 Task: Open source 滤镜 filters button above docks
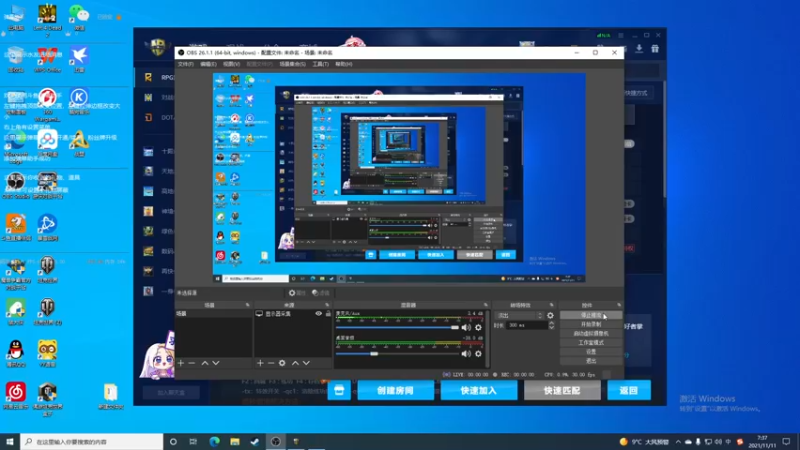pos(321,293)
